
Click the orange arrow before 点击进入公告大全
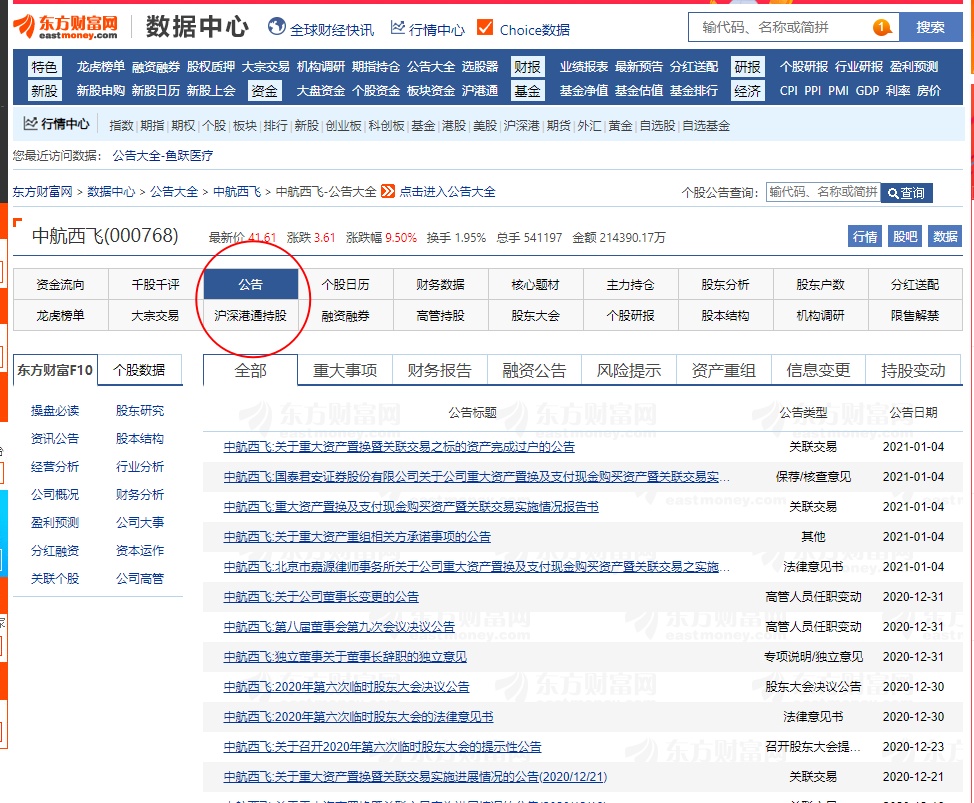[x=388, y=191]
